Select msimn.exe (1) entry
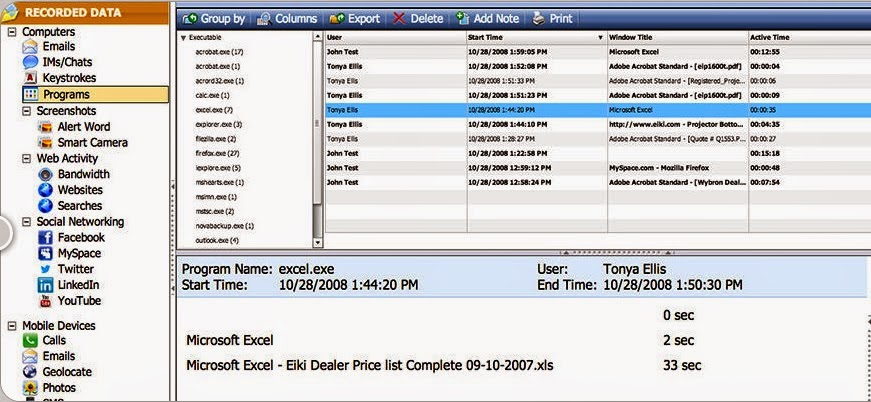Image resolution: width=871 pixels, height=402 pixels. (x=216, y=197)
